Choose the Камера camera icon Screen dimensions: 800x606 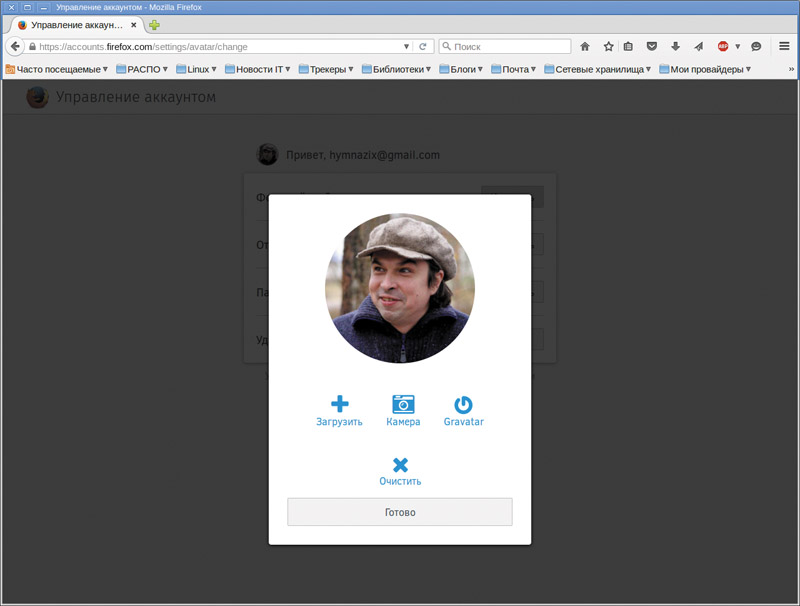click(x=403, y=404)
